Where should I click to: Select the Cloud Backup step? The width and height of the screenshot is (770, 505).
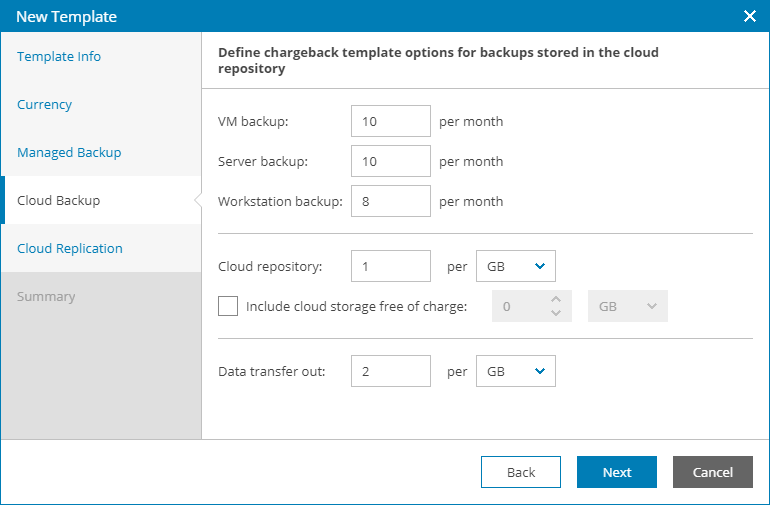[x=59, y=201]
